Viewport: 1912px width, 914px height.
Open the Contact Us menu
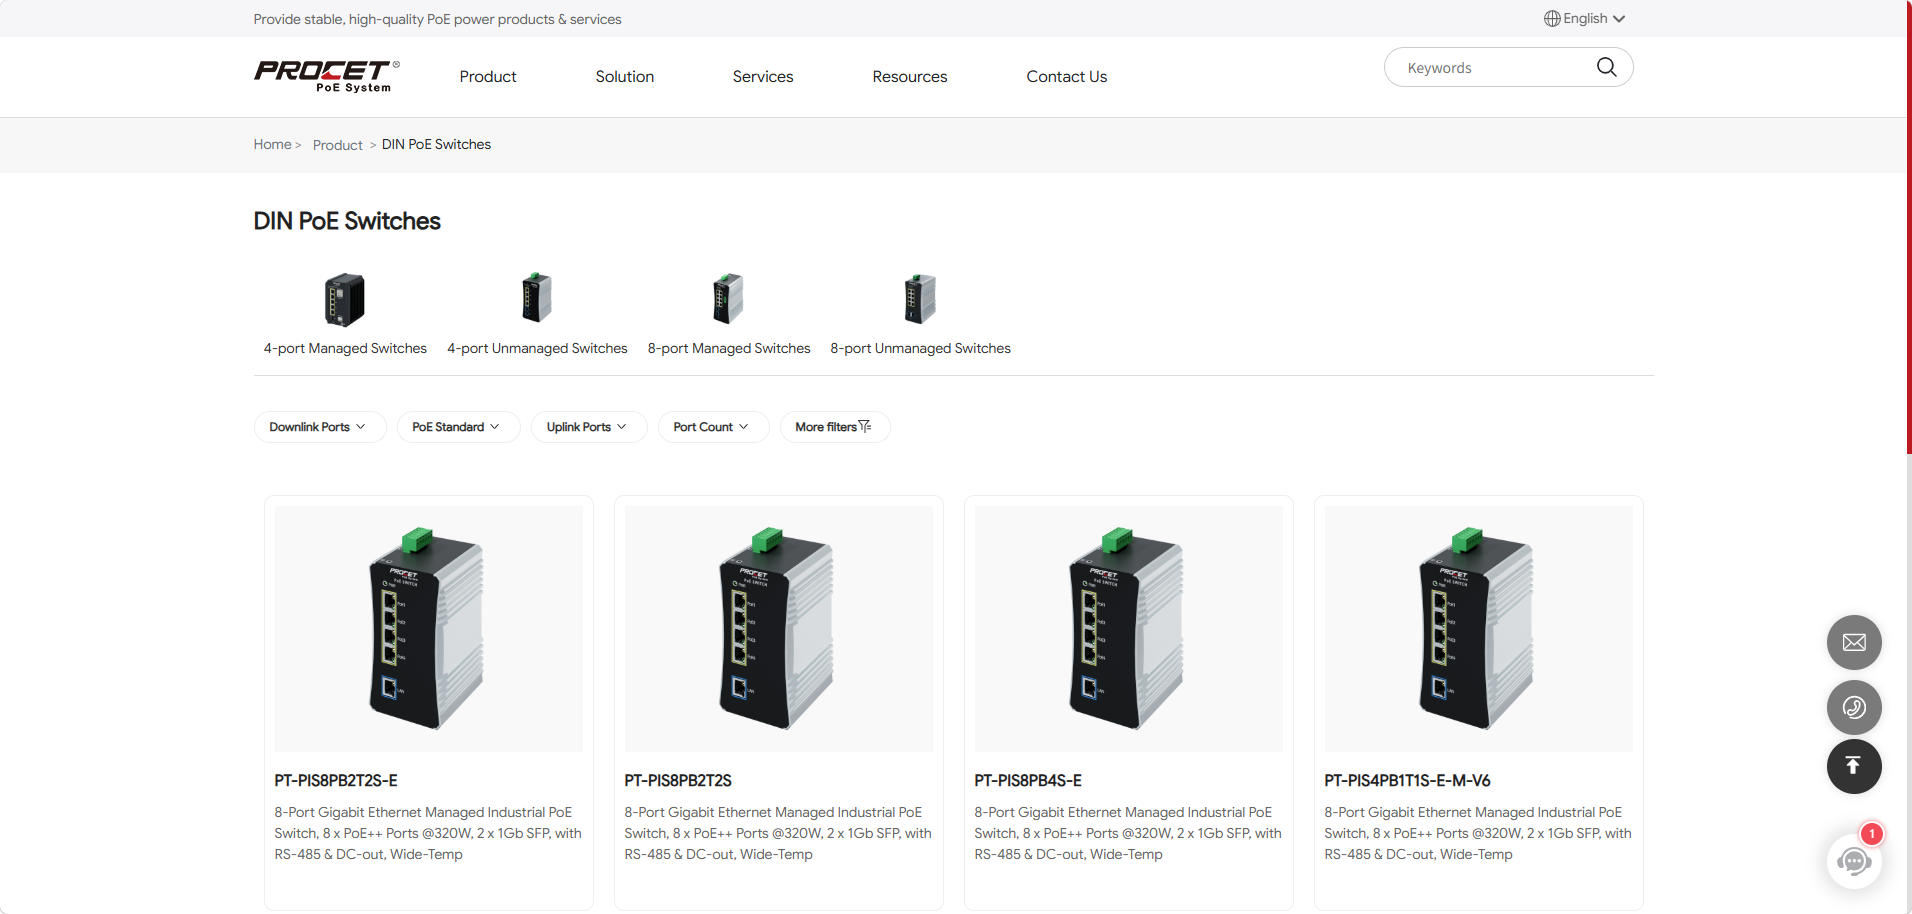[x=1067, y=76]
